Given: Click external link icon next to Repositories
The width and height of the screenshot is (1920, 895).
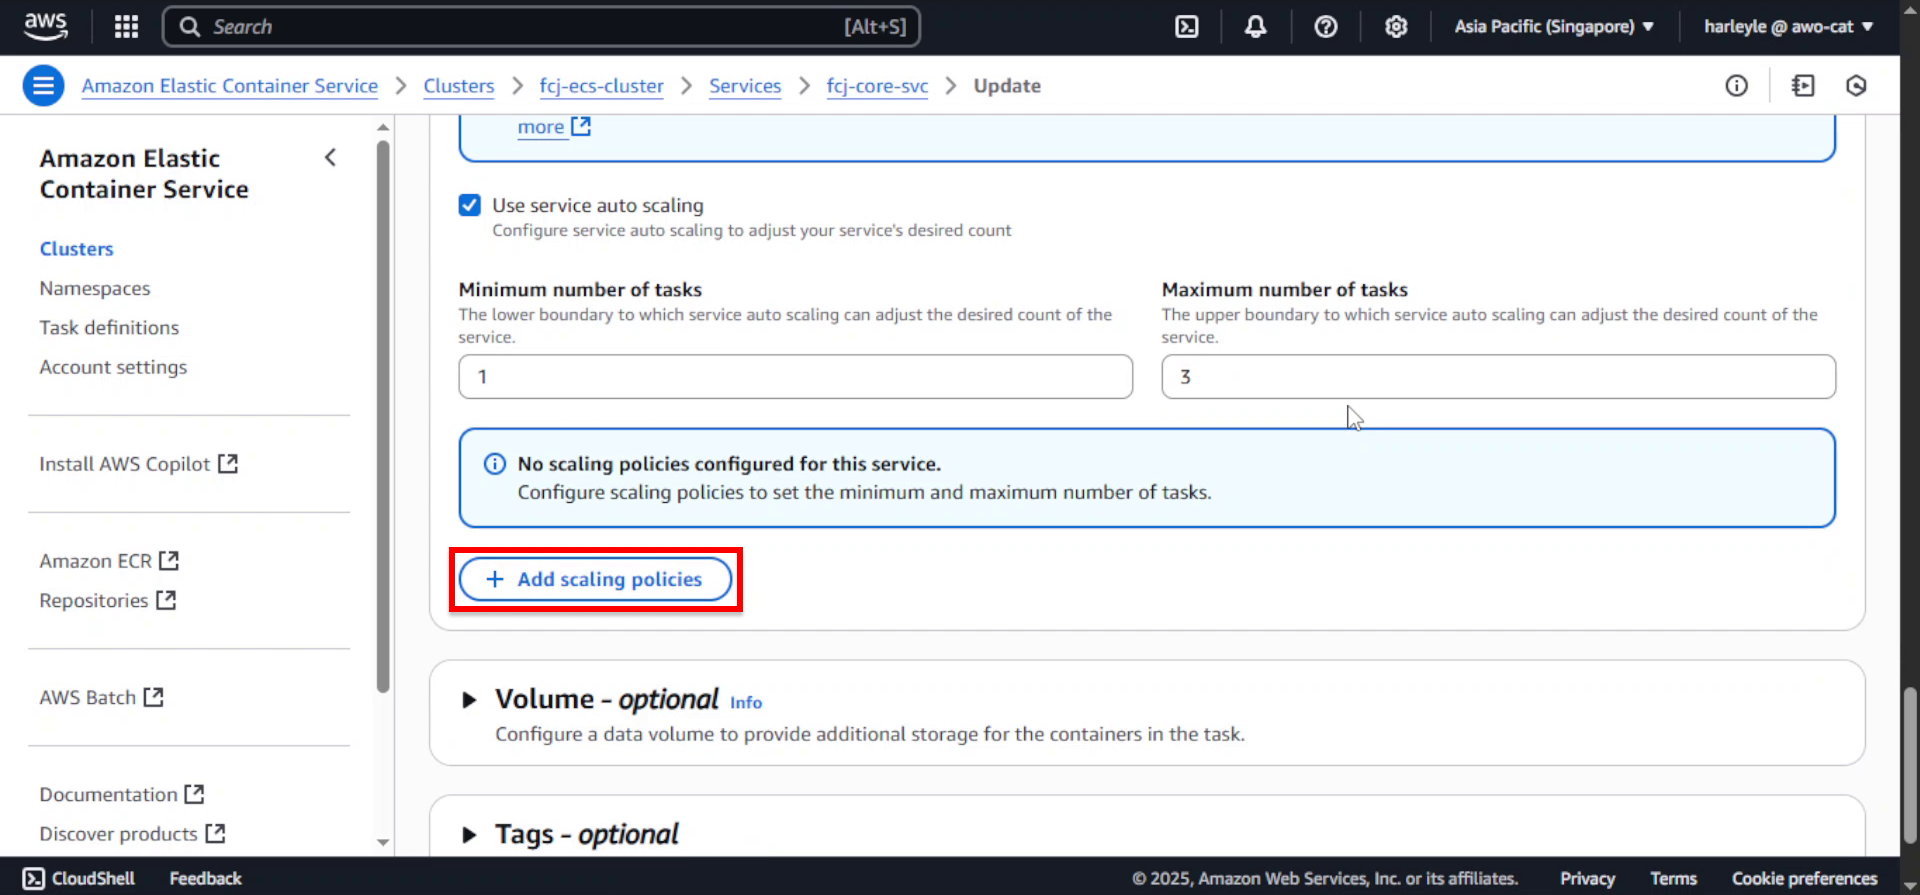Looking at the screenshot, I should tap(166, 600).
